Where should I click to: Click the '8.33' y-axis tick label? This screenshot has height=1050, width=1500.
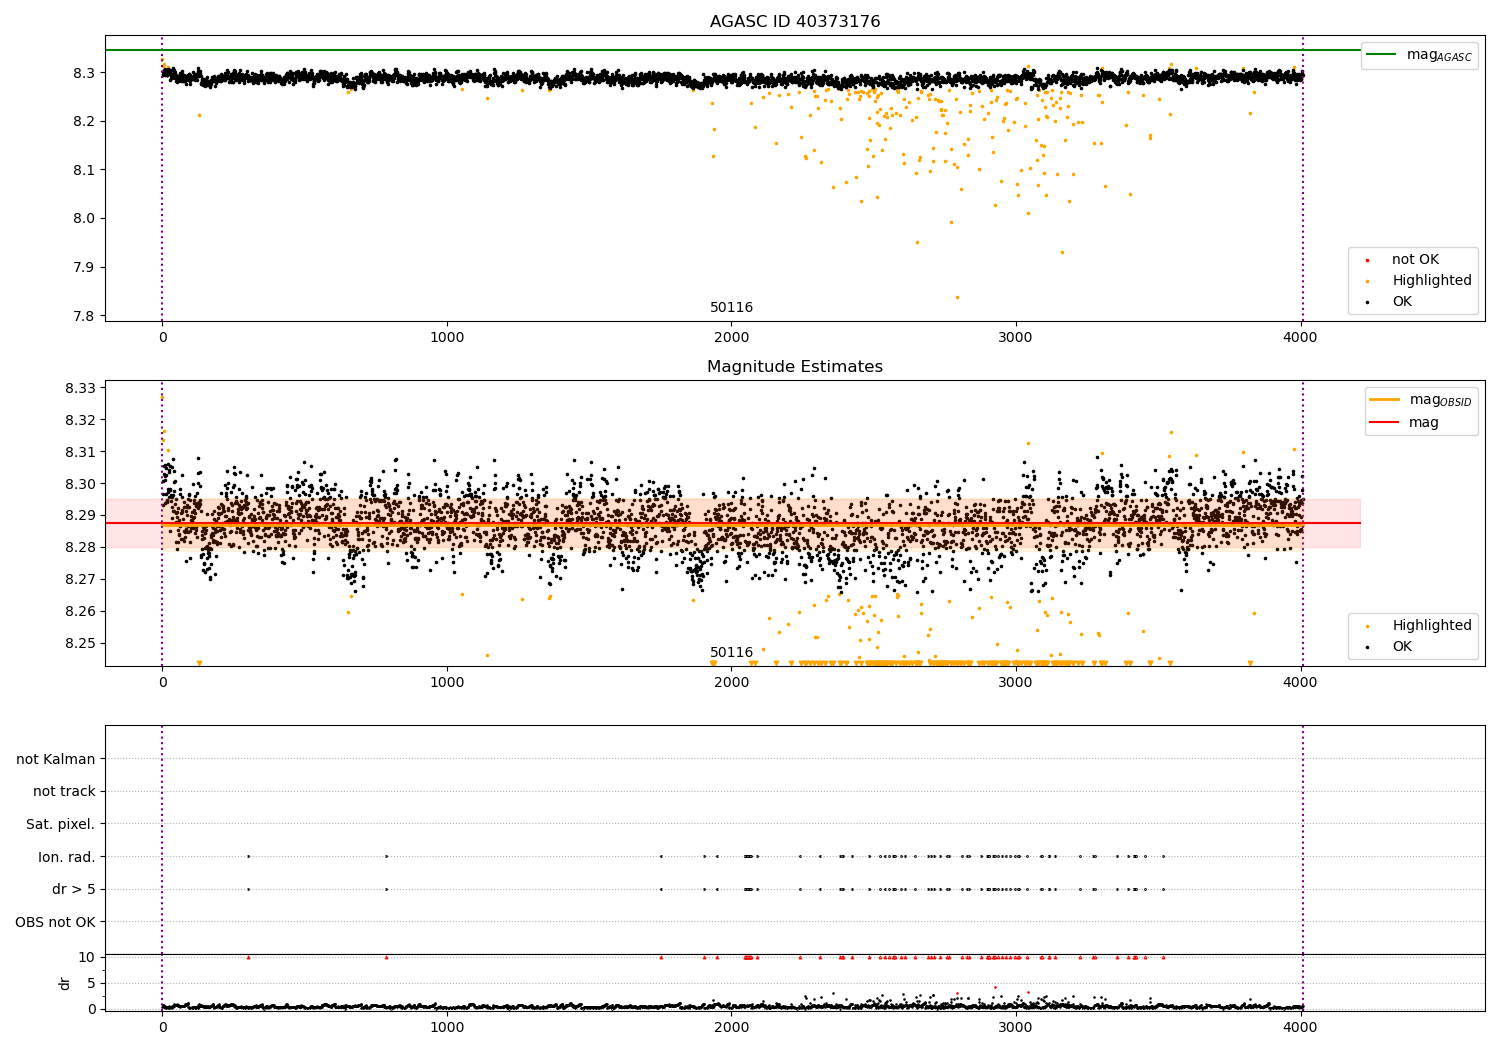(x=80, y=388)
